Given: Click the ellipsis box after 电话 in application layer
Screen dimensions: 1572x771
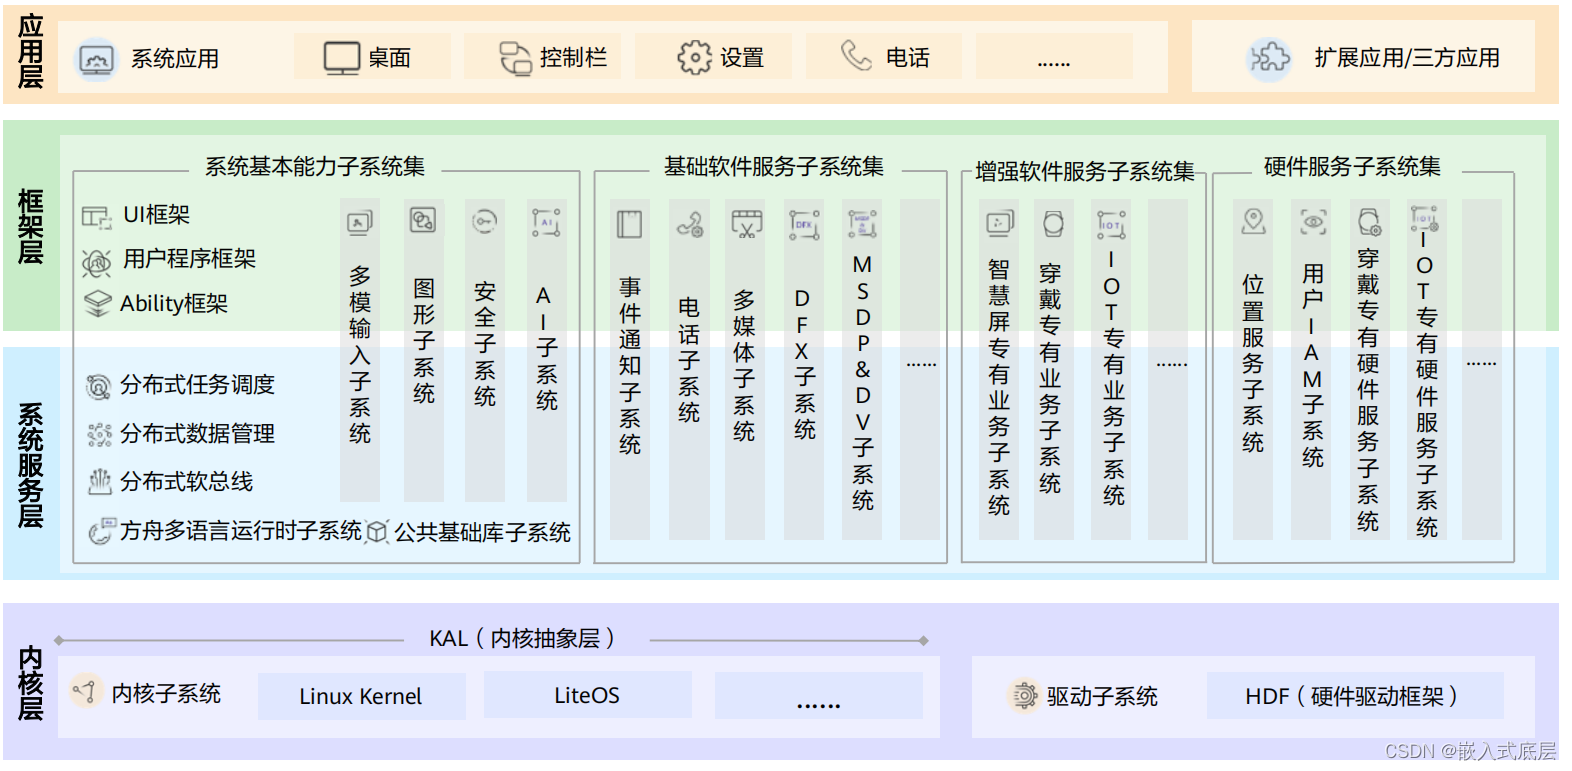Looking at the screenshot, I should pos(1054,56).
